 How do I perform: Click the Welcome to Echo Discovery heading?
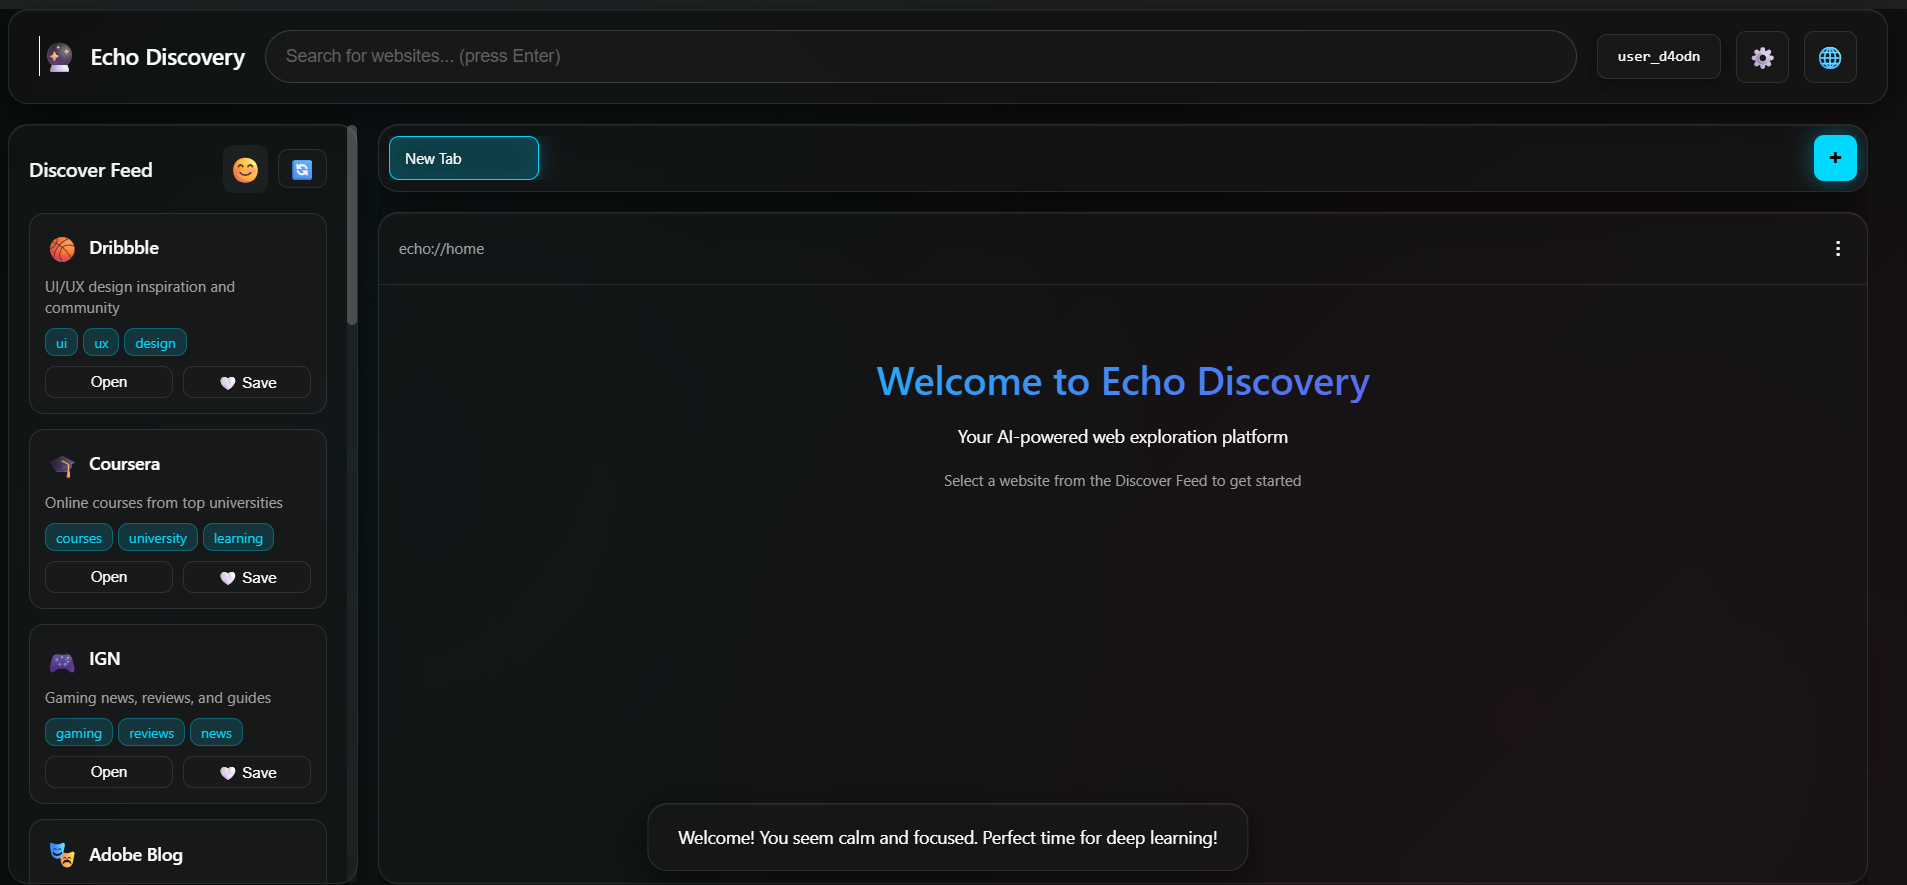(x=1123, y=382)
